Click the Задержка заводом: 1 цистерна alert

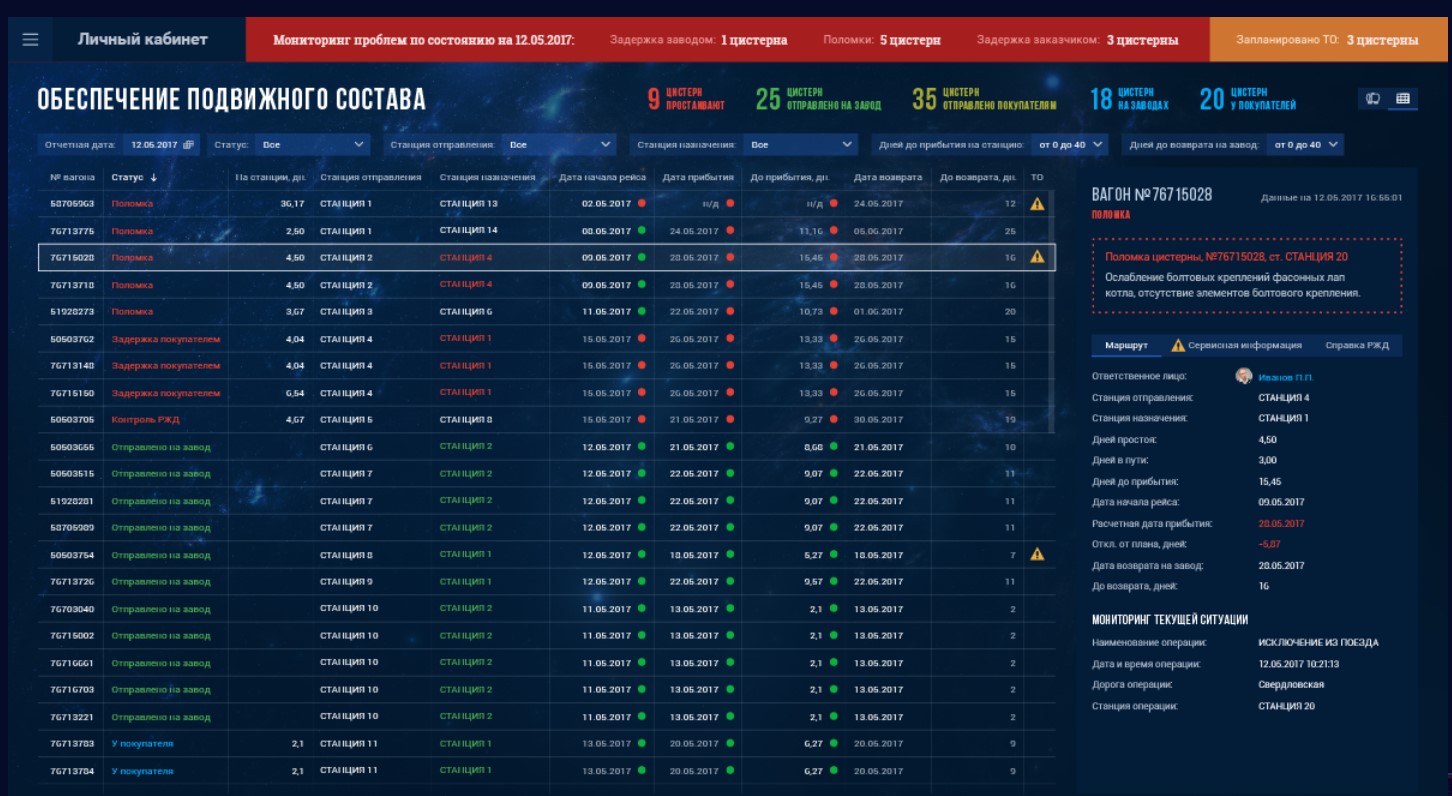pyautogui.click(x=698, y=40)
